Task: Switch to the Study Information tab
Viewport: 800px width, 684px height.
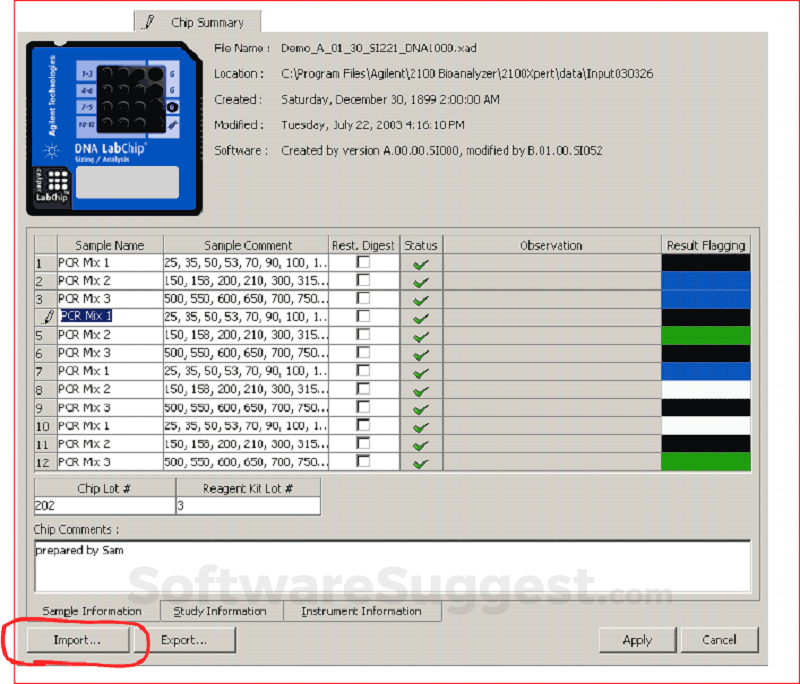Action: coord(219,611)
